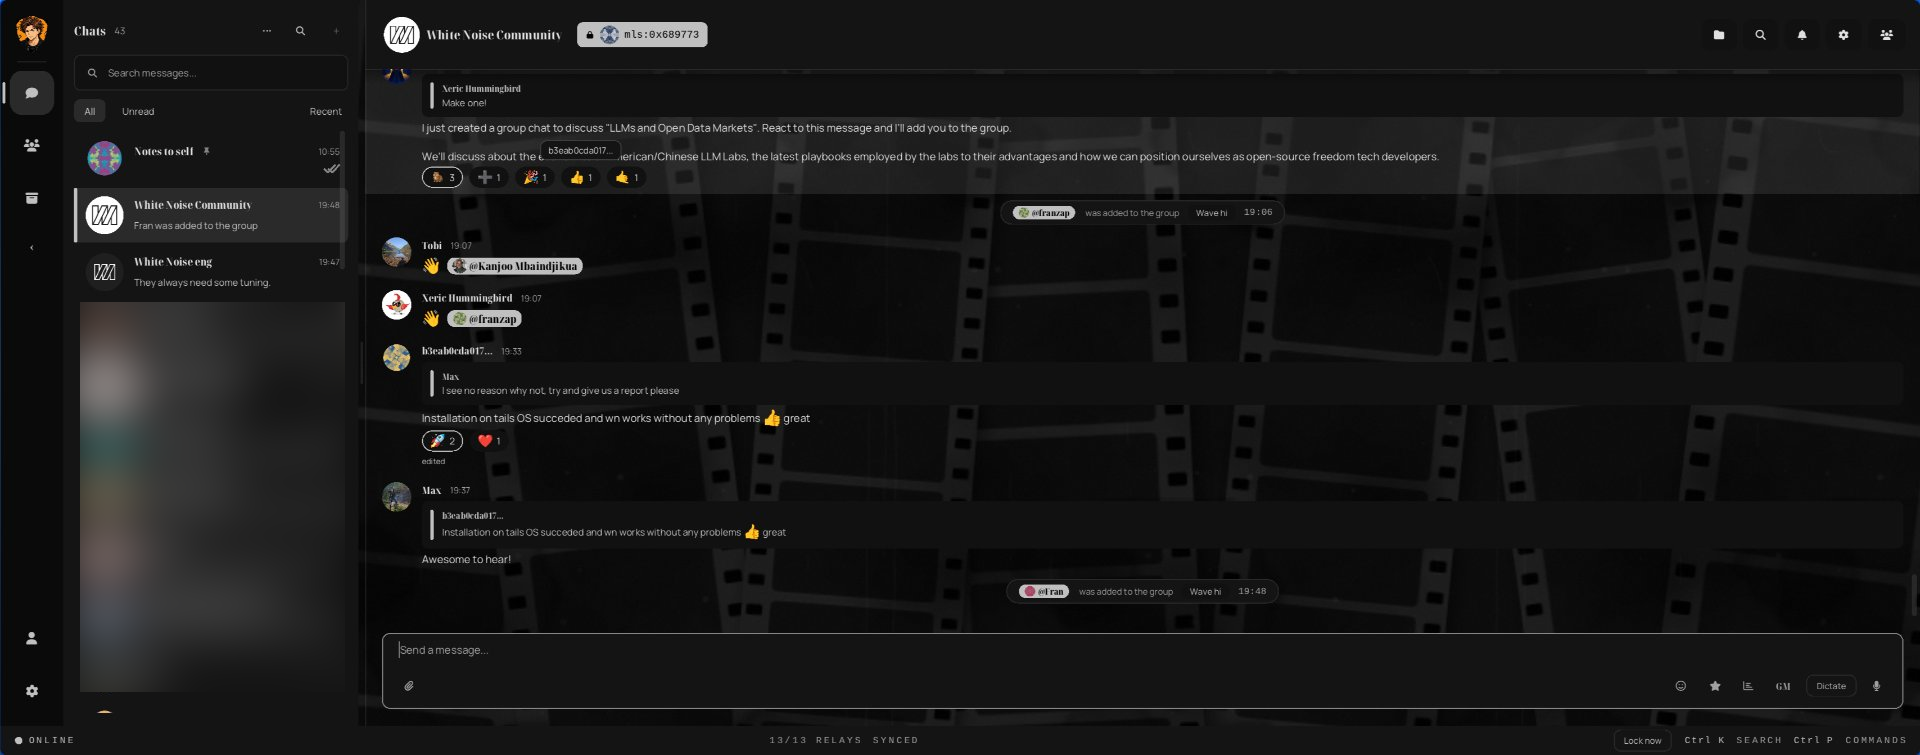Select the All chats filter tab
This screenshot has width=1920, height=755.
click(90, 112)
